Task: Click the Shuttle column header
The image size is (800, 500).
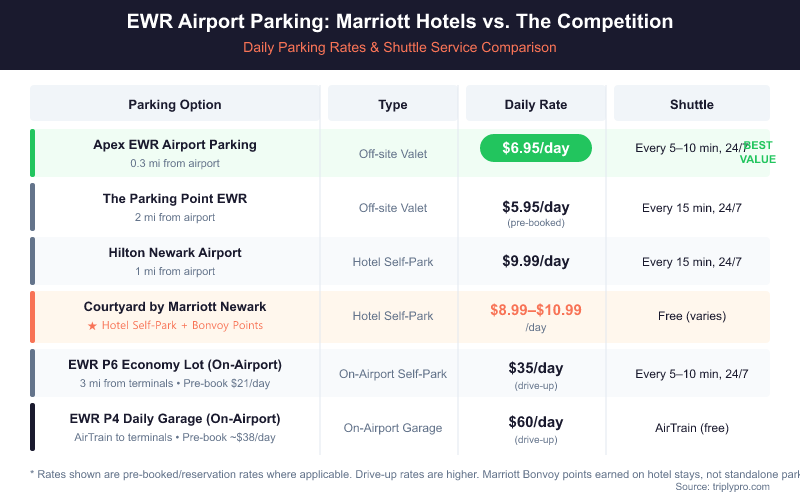Action: coord(691,104)
